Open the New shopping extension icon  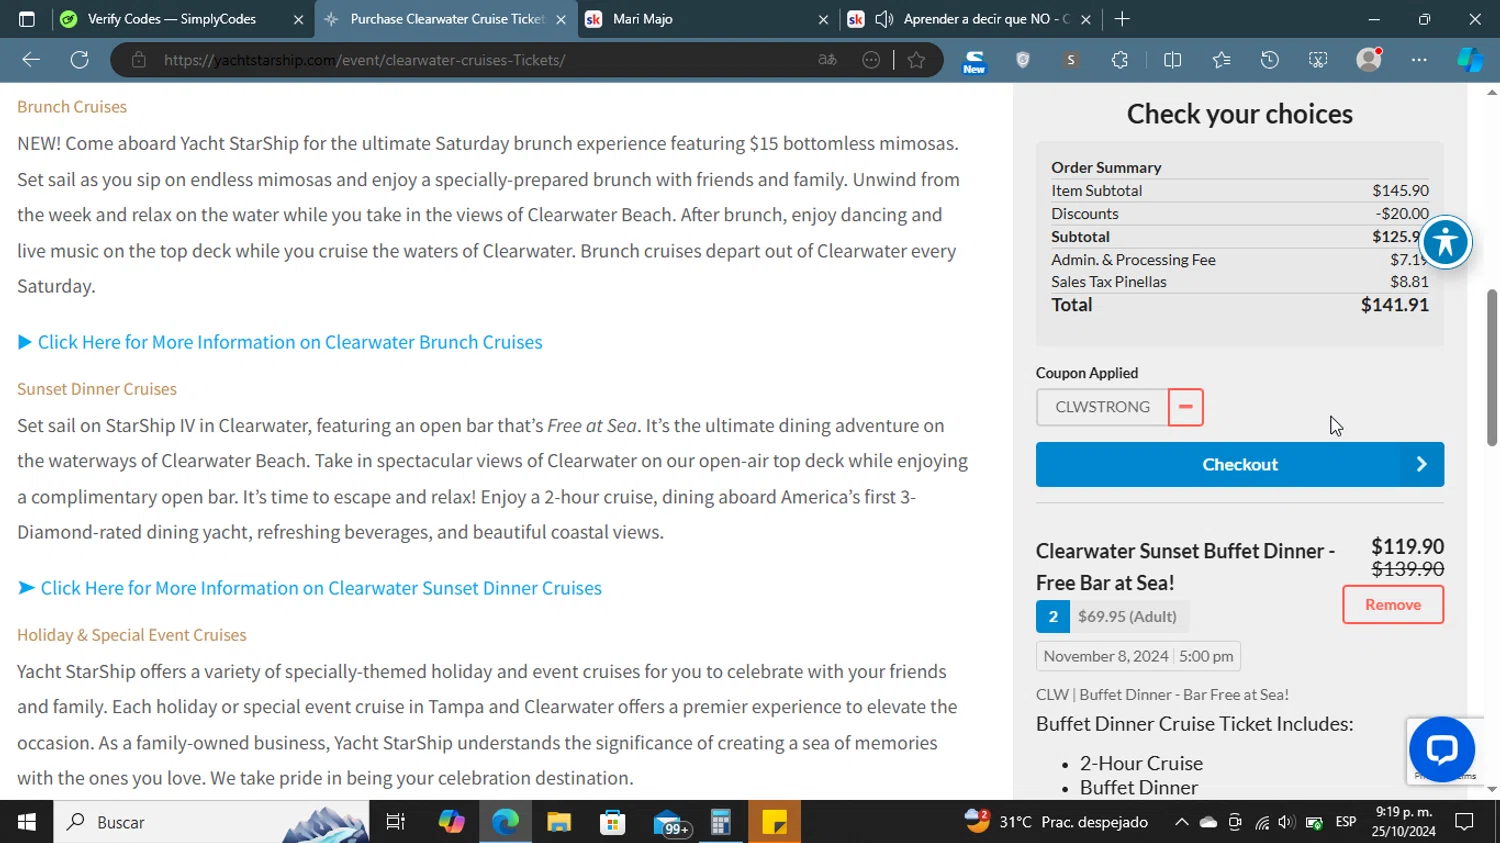(x=974, y=61)
